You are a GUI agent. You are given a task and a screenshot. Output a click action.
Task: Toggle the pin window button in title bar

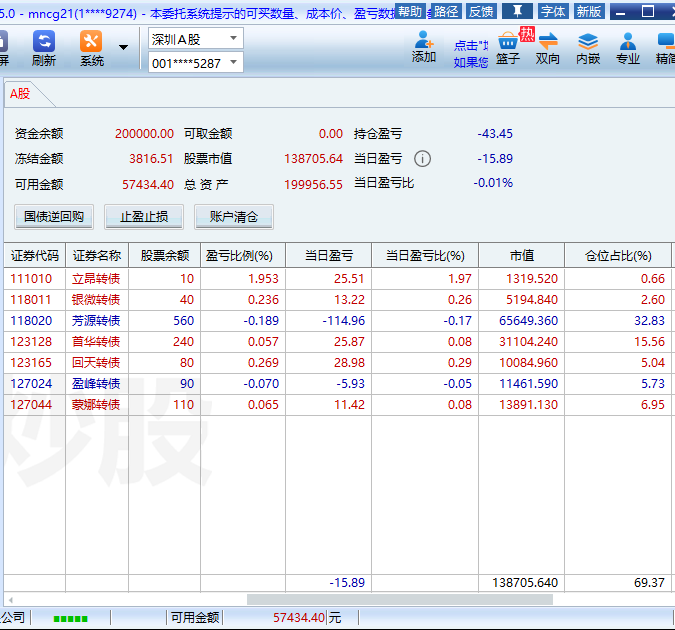[x=517, y=11]
